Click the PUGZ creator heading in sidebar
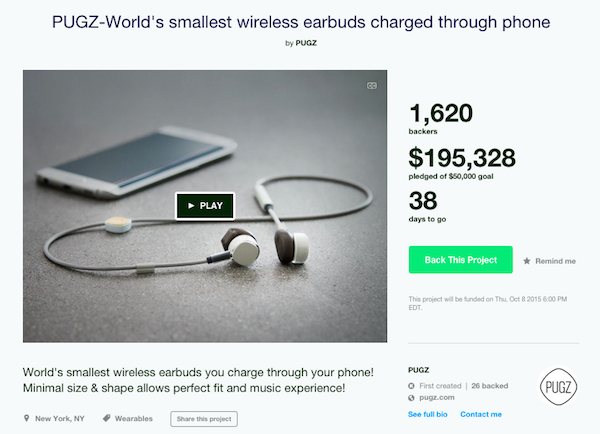Screen dimensions: 600x434 418,370
